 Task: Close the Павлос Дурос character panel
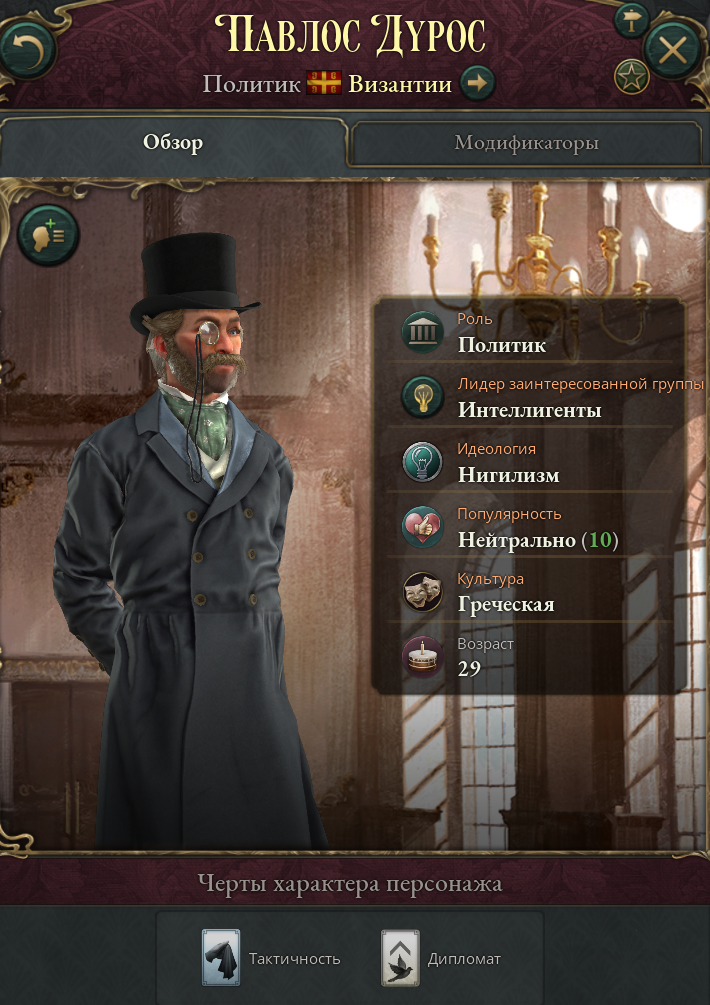[x=672, y=49]
